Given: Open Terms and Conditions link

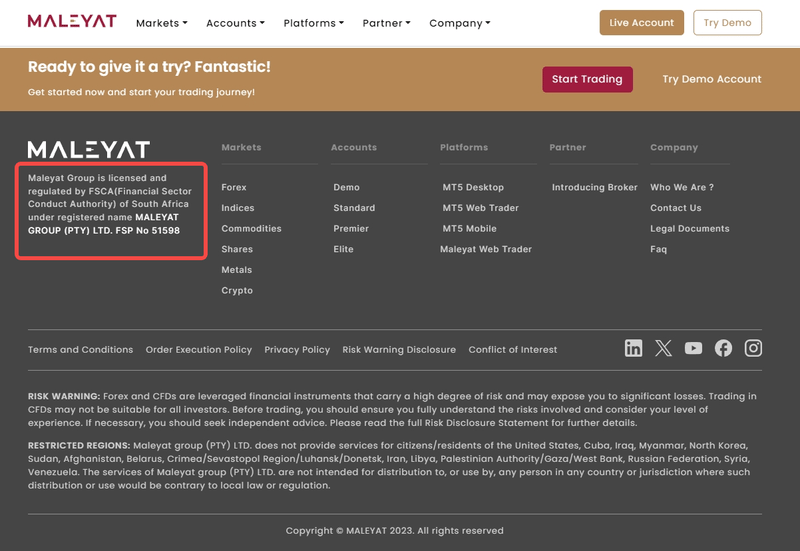Looking at the screenshot, I should (x=81, y=349).
